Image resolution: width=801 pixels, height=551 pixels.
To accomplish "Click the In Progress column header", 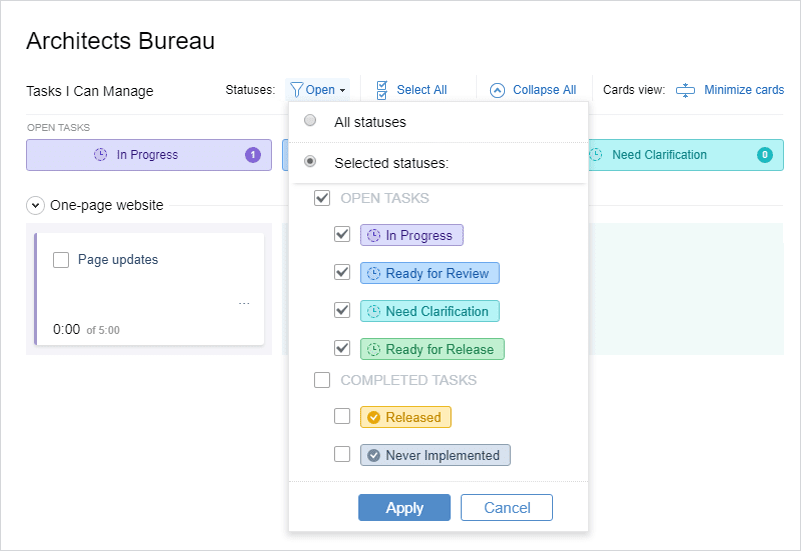I will (149, 155).
